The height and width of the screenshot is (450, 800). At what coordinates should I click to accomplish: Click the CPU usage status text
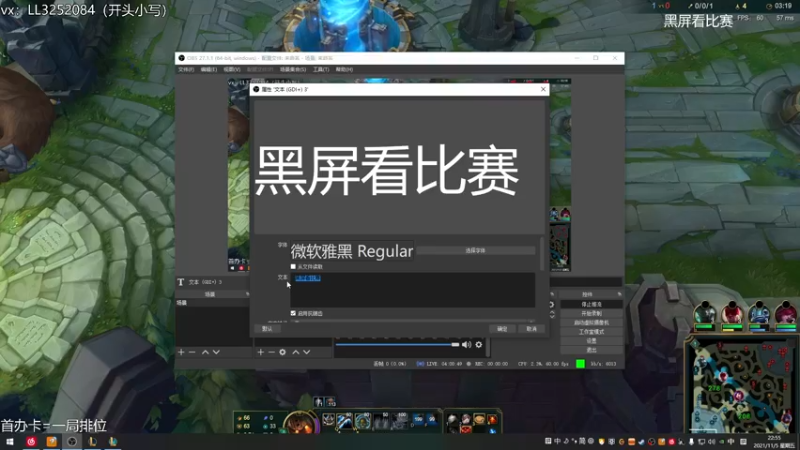[543, 364]
